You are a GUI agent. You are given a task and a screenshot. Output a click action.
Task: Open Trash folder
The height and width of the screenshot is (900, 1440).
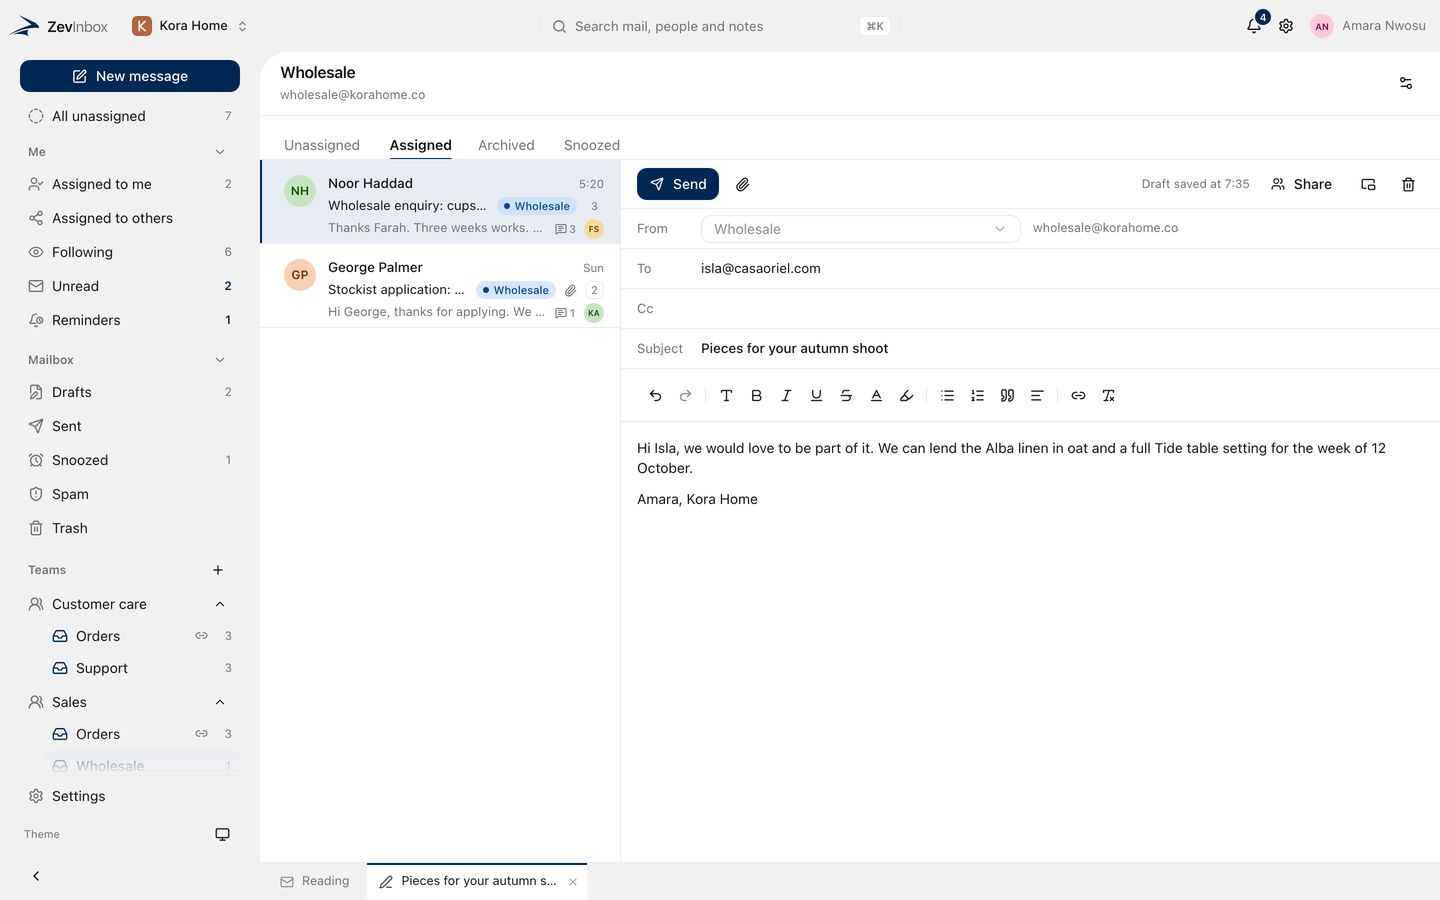130,528
